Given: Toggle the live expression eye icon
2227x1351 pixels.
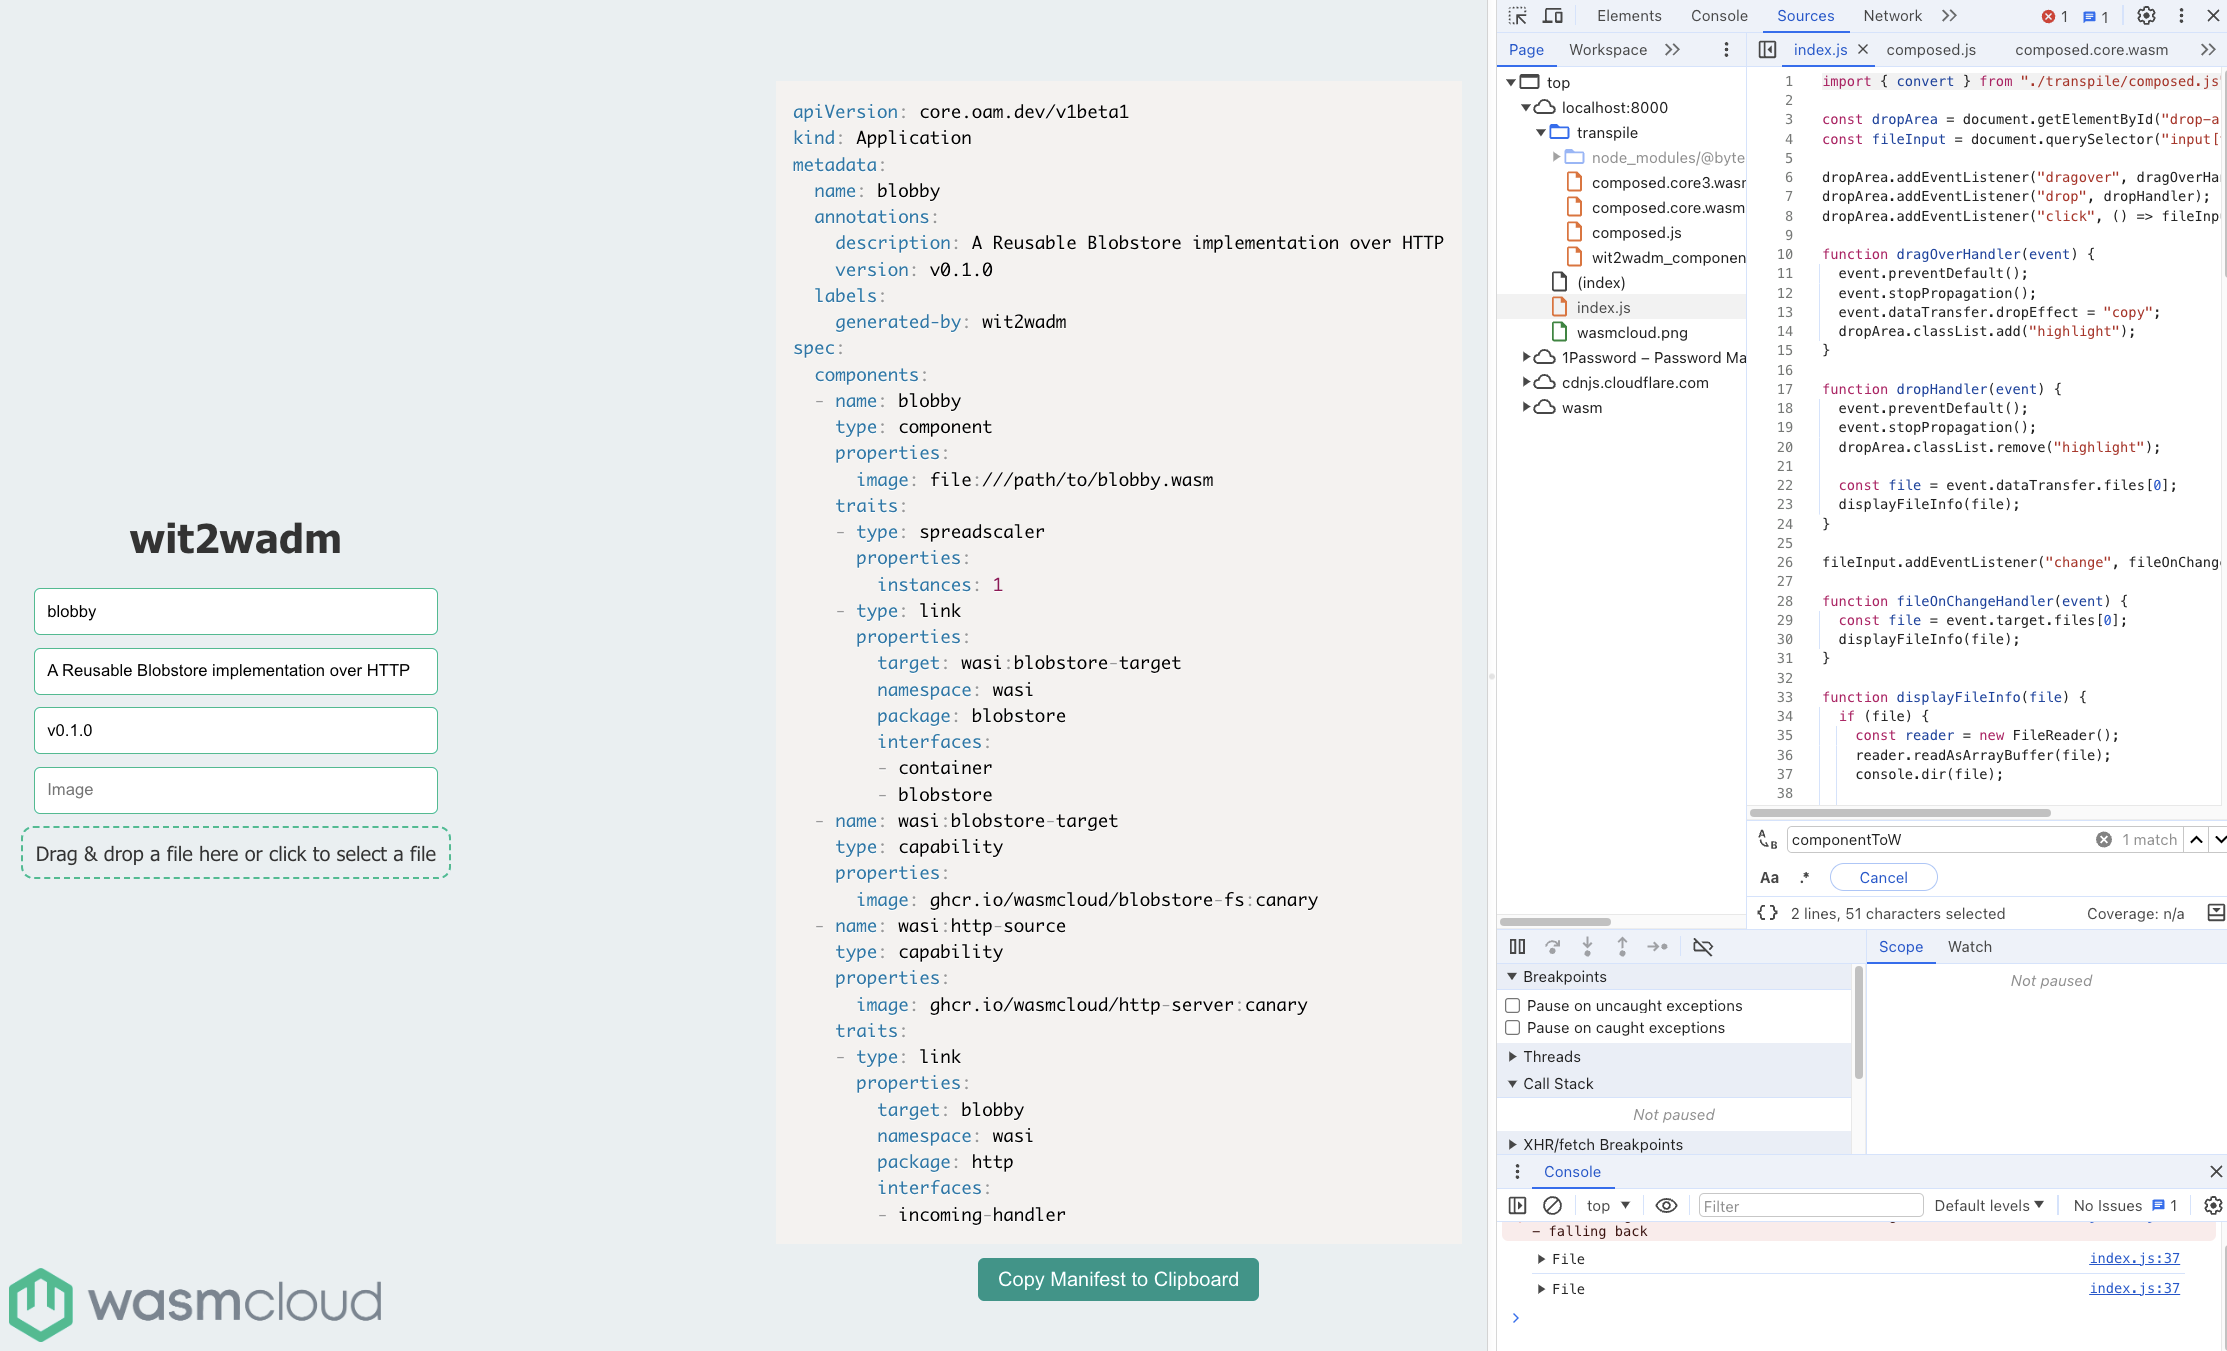Looking at the screenshot, I should tap(1666, 1205).
